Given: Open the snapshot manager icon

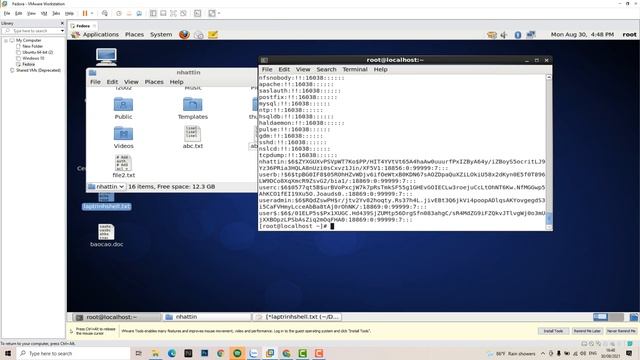Looking at the screenshot, I should 139,13.
